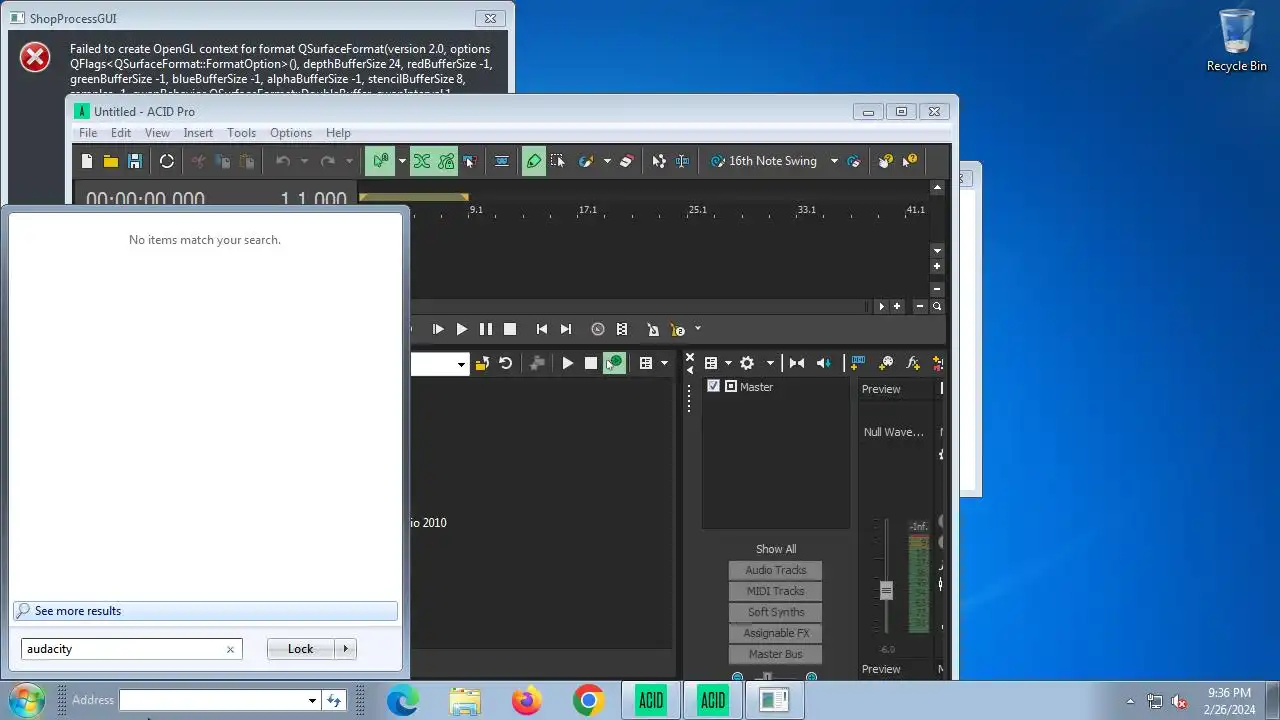This screenshot has height=720, width=1280.
Task: Open dropdown arrow next to mixer gear icon
Action: click(770, 363)
